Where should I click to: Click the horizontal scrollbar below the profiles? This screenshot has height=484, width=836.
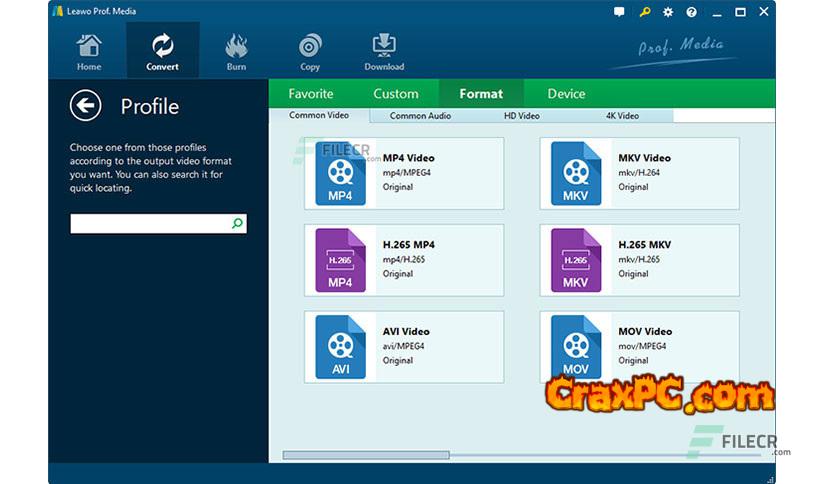366,455
